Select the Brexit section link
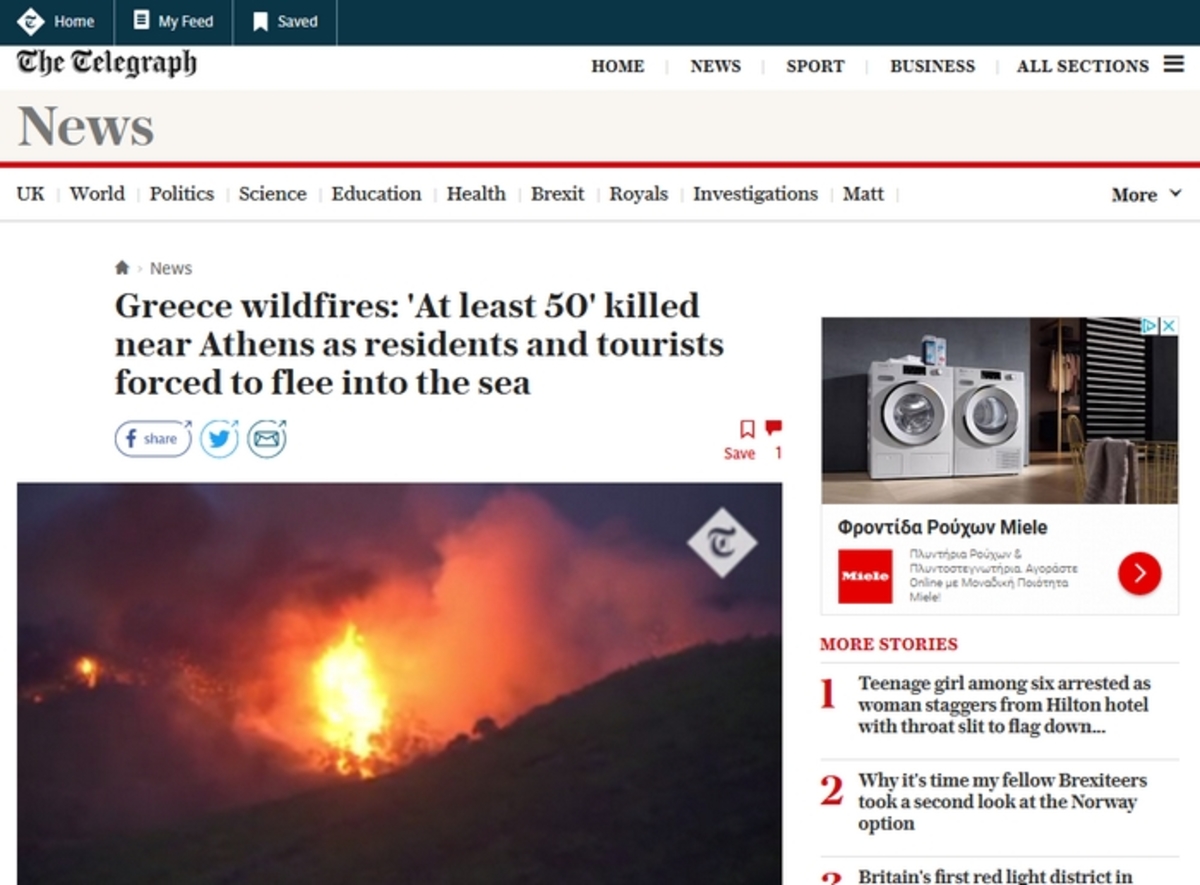Viewport: 1200px width, 885px height. coord(557,194)
